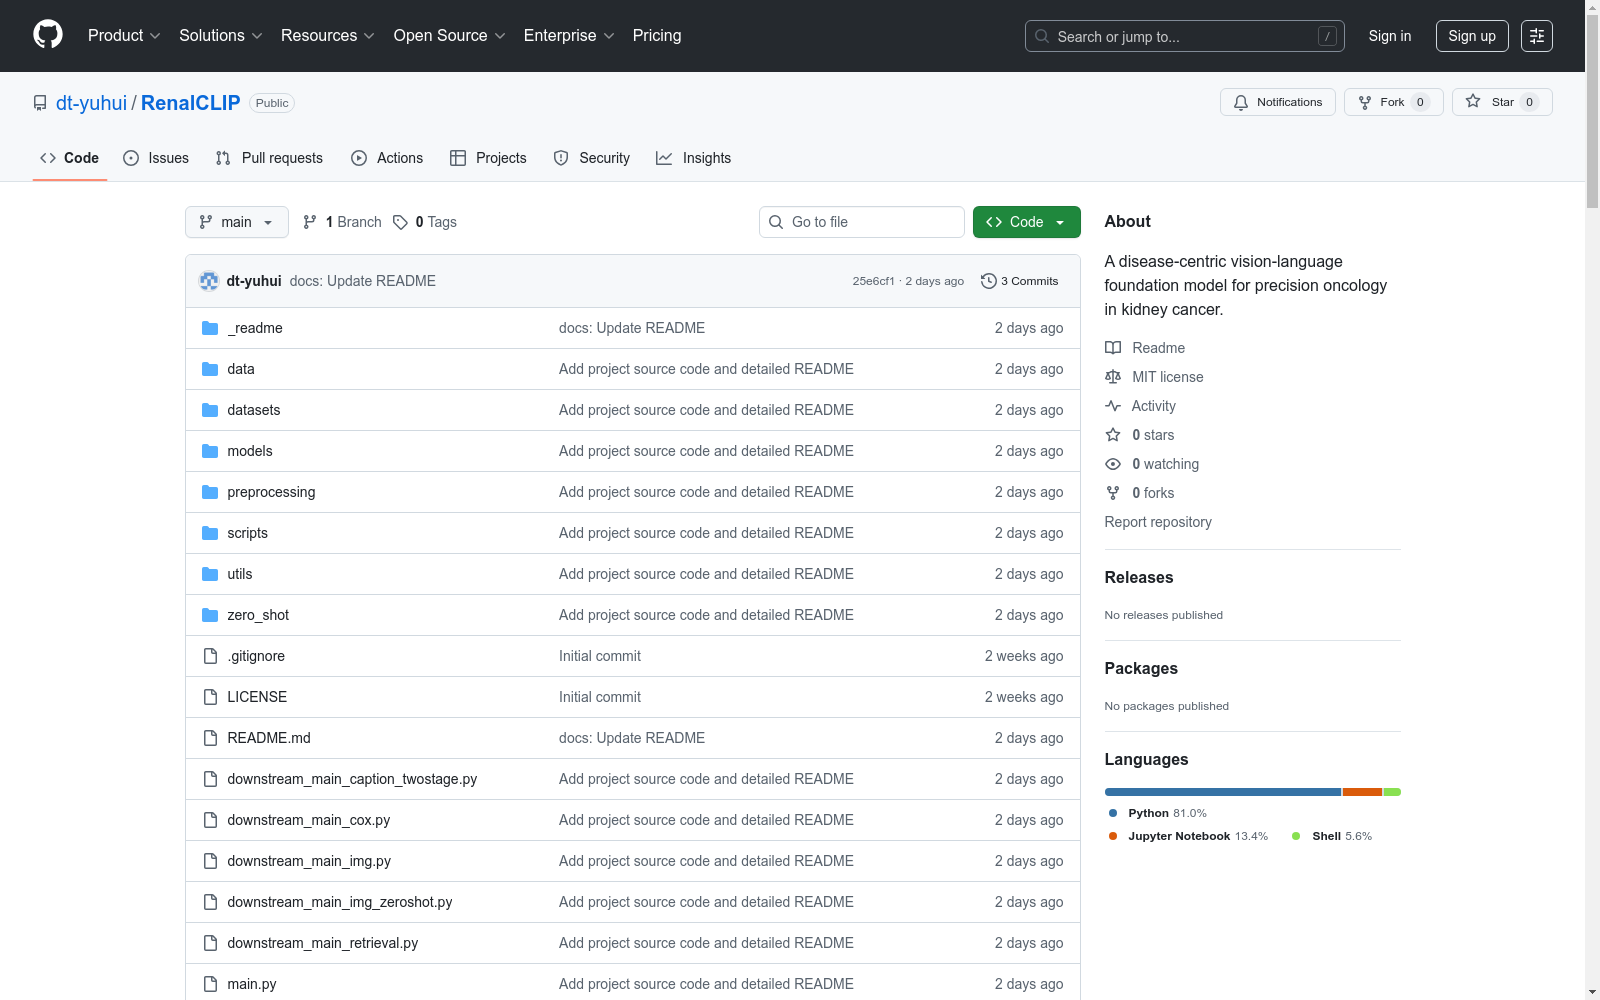The width and height of the screenshot is (1600, 1000).
Task: Expand the green Code dropdown button
Action: tap(1026, 222)
